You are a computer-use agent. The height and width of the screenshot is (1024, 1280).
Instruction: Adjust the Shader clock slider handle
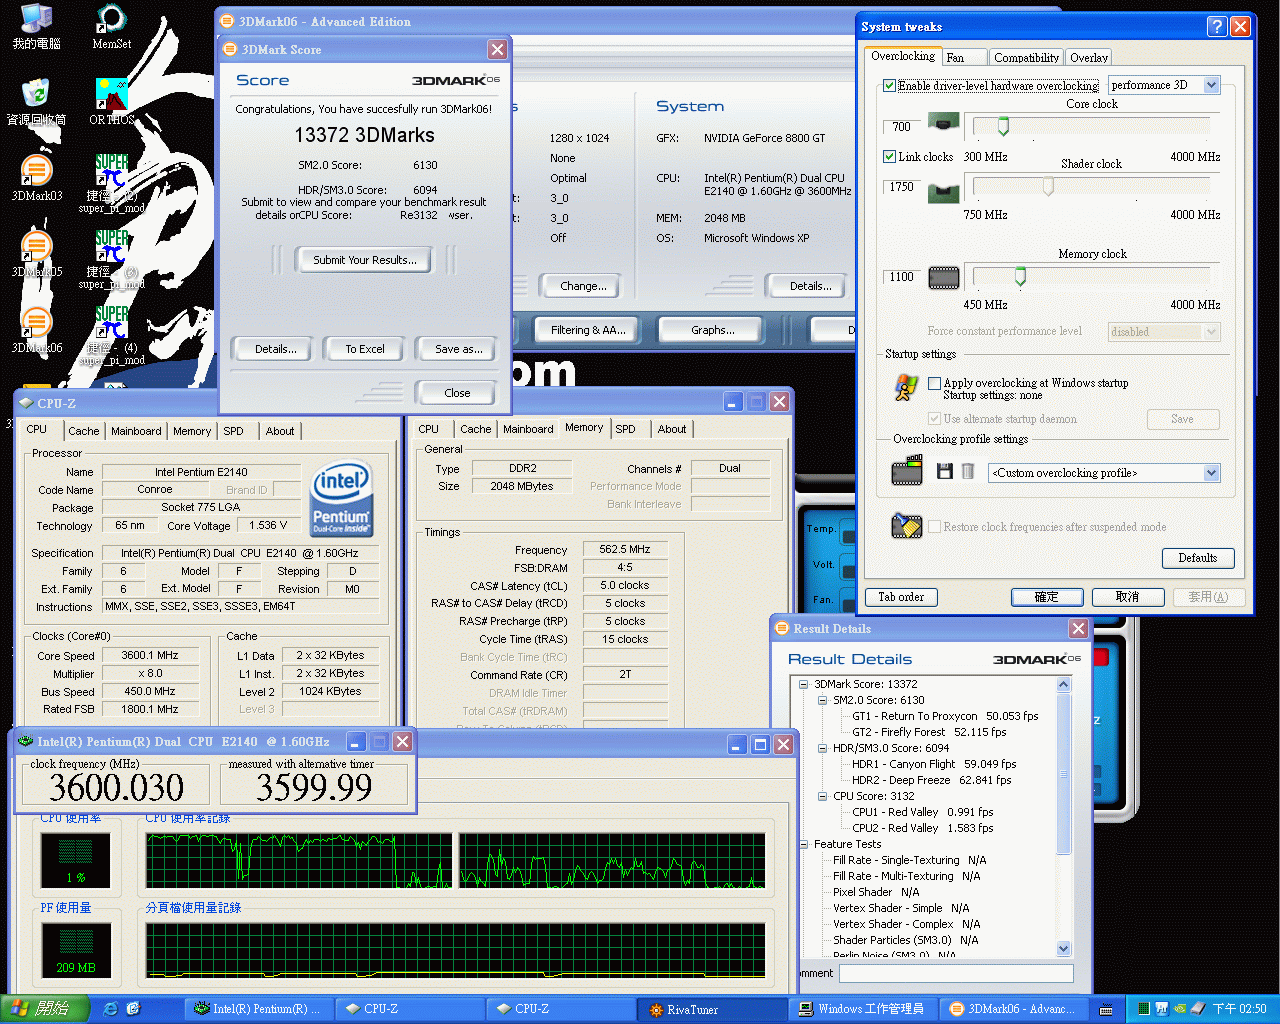(x=1048, y=186)
